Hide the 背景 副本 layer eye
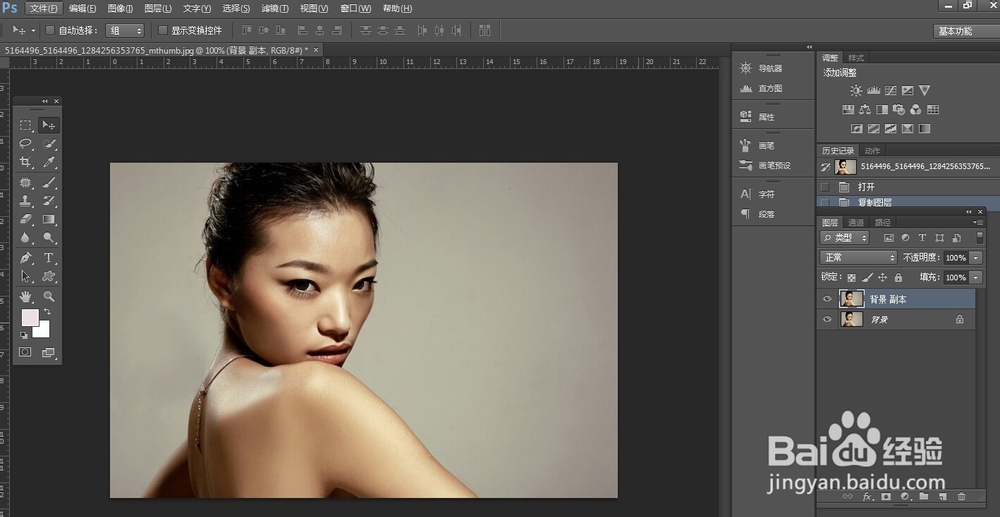Image resolution: width=1000 pixels, height=517 pixels. [x=827, y=299]
